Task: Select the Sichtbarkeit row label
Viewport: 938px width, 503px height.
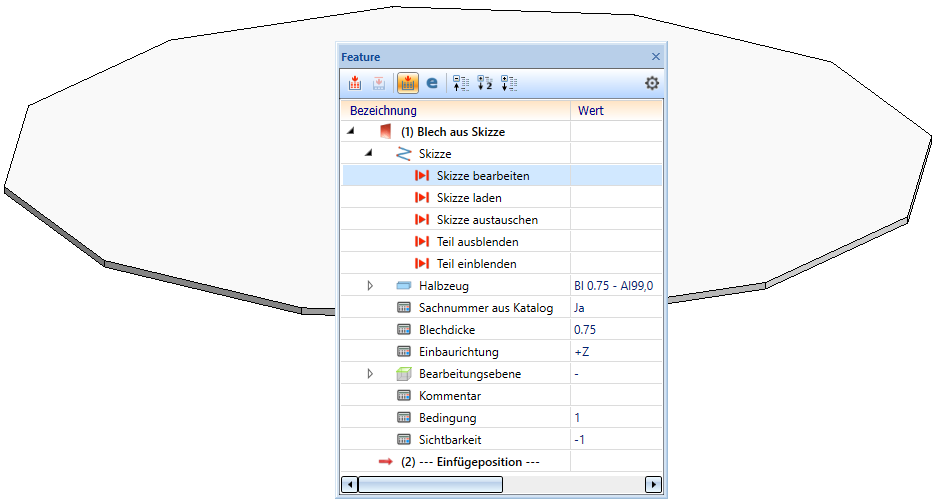Action: tap(450, 440)
